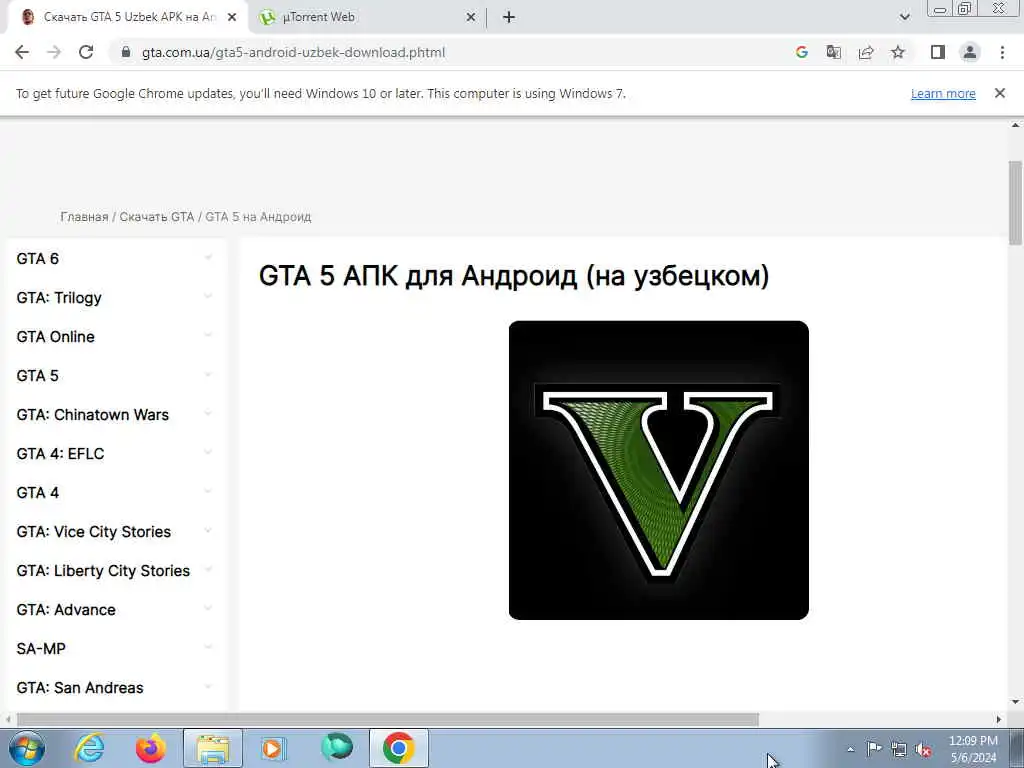
Task: Click the address bar URL
Action: (293, 52)
